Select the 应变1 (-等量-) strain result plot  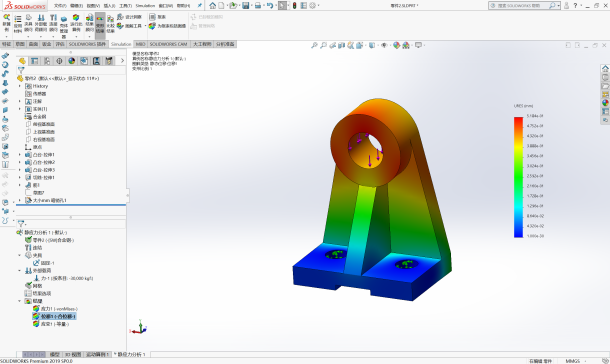click(51, 324)
